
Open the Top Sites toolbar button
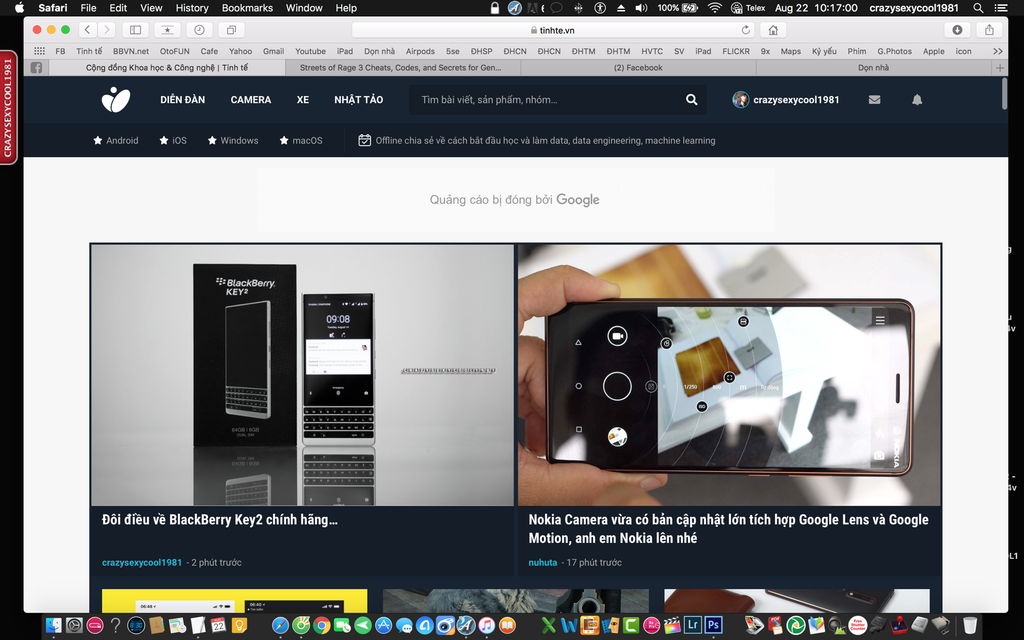tap(167, 30)
